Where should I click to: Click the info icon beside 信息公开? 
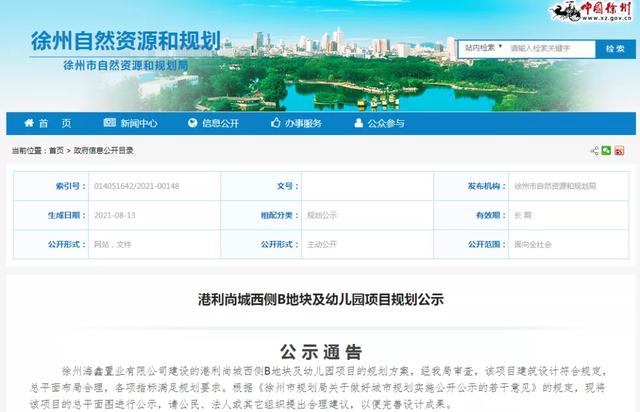click(192, 123)
